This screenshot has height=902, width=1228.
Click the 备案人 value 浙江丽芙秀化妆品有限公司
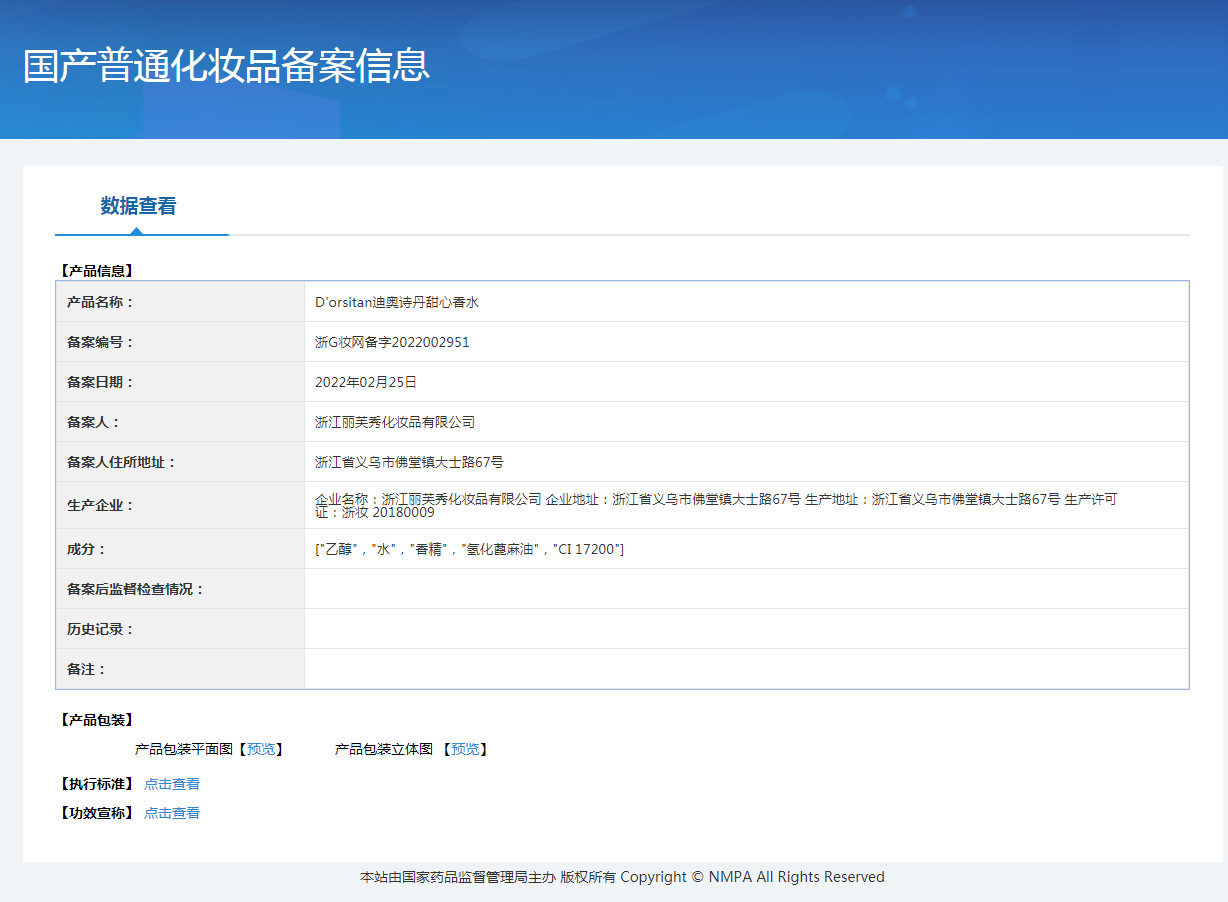395,422
